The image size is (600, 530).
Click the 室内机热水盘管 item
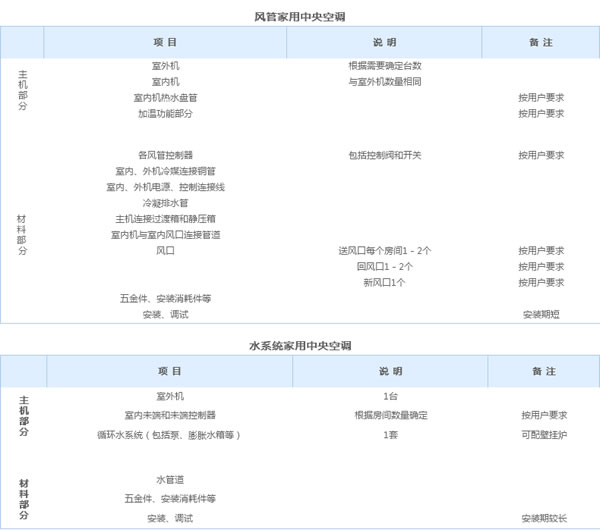point(165,98)
